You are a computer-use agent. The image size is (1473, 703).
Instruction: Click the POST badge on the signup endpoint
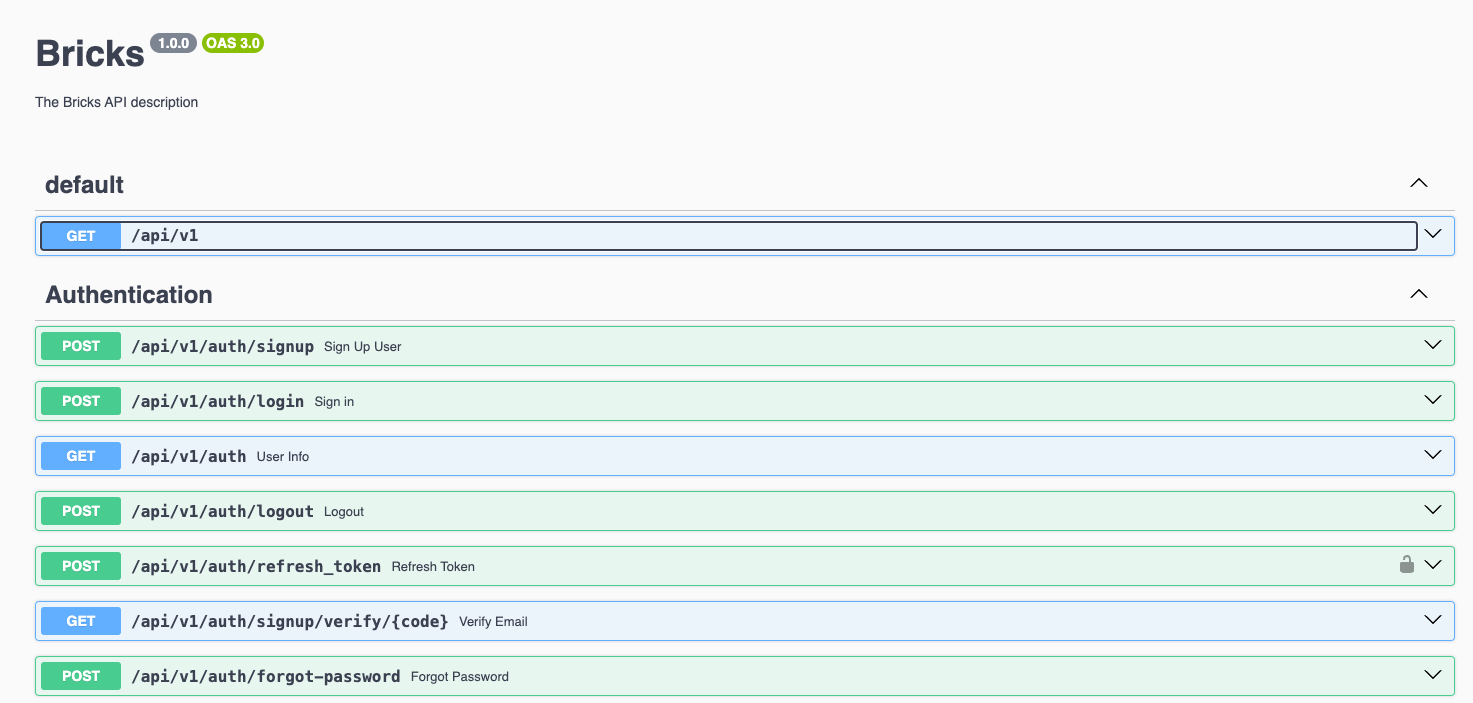[x=80, y=345]
